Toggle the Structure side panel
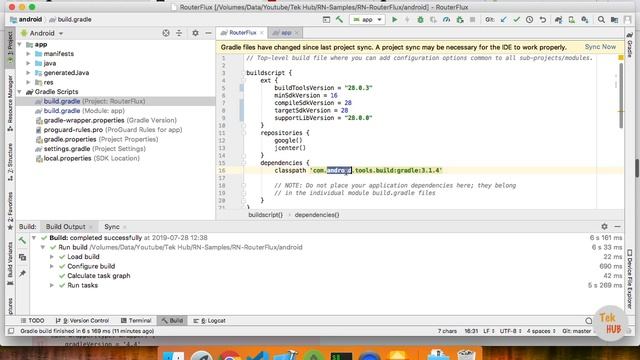 (x=10, y=162)
